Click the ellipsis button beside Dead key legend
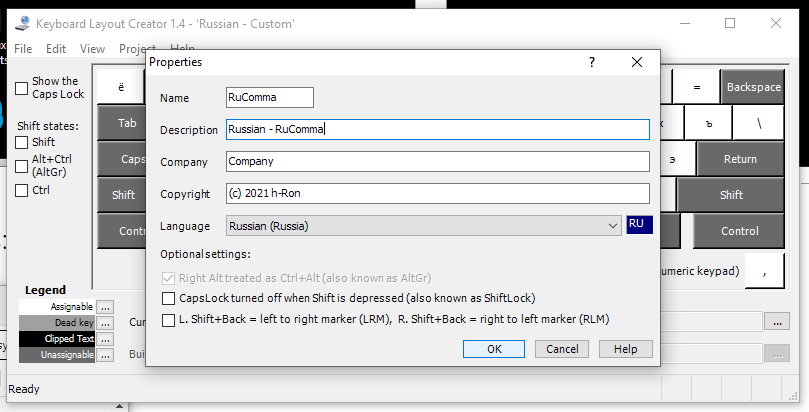 [x=105, y=323]
